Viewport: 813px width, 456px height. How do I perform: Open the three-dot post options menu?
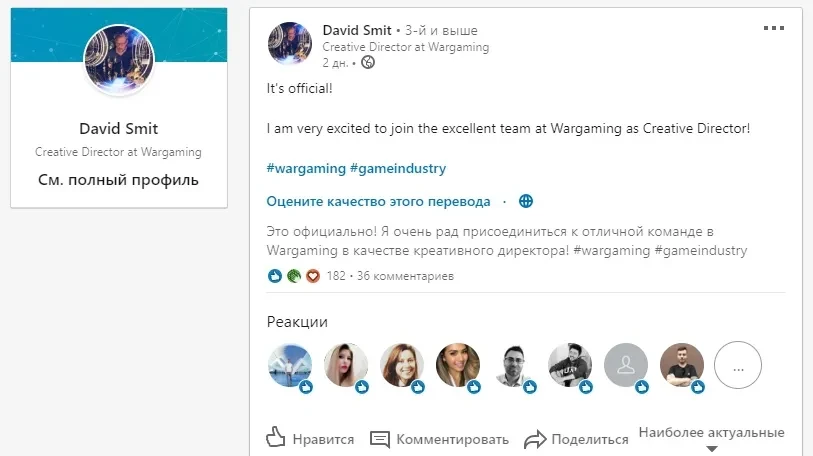[773, 28]
